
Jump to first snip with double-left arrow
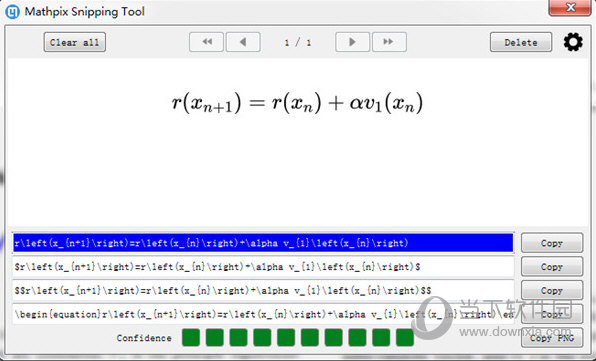tap(206, 42)
